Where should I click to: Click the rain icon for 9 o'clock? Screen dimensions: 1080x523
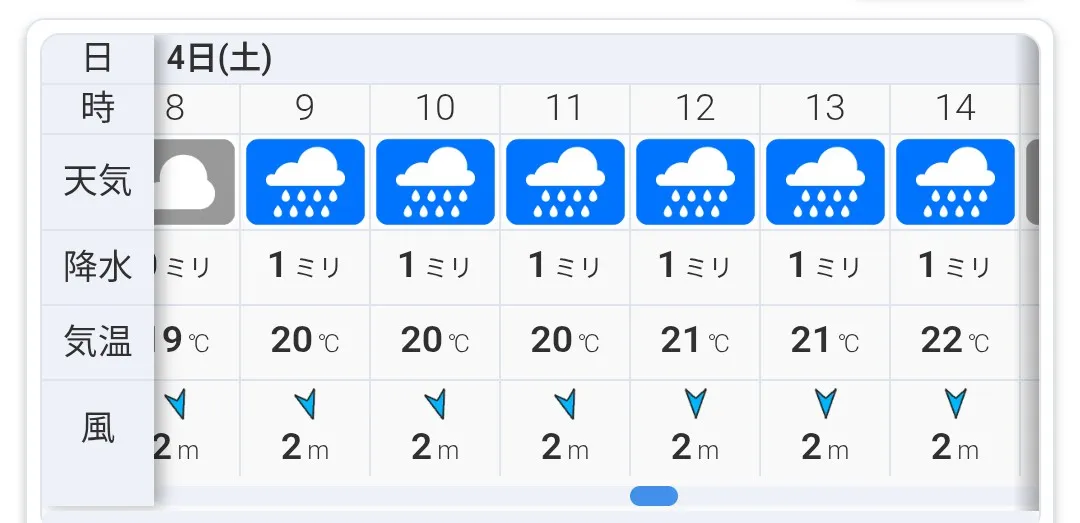pyautogui.click(x=305, y=182)
